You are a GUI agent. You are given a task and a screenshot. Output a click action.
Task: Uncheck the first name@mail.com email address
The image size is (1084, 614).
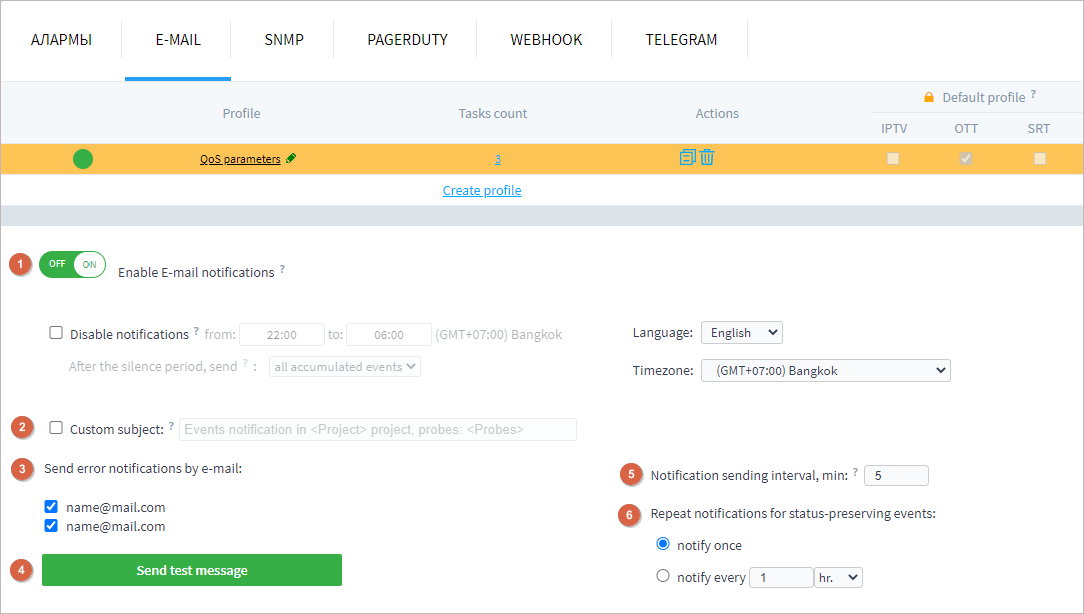pyautogui.click(x=50, y=506)
